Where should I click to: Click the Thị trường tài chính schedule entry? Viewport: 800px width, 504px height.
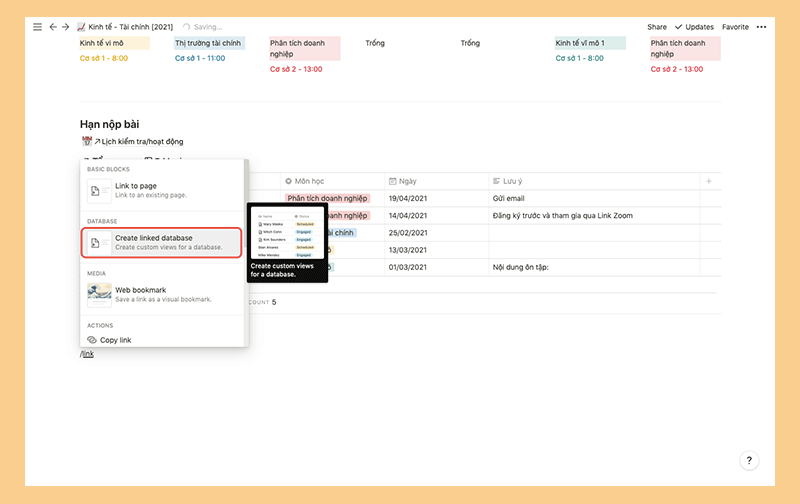[209, 43]
